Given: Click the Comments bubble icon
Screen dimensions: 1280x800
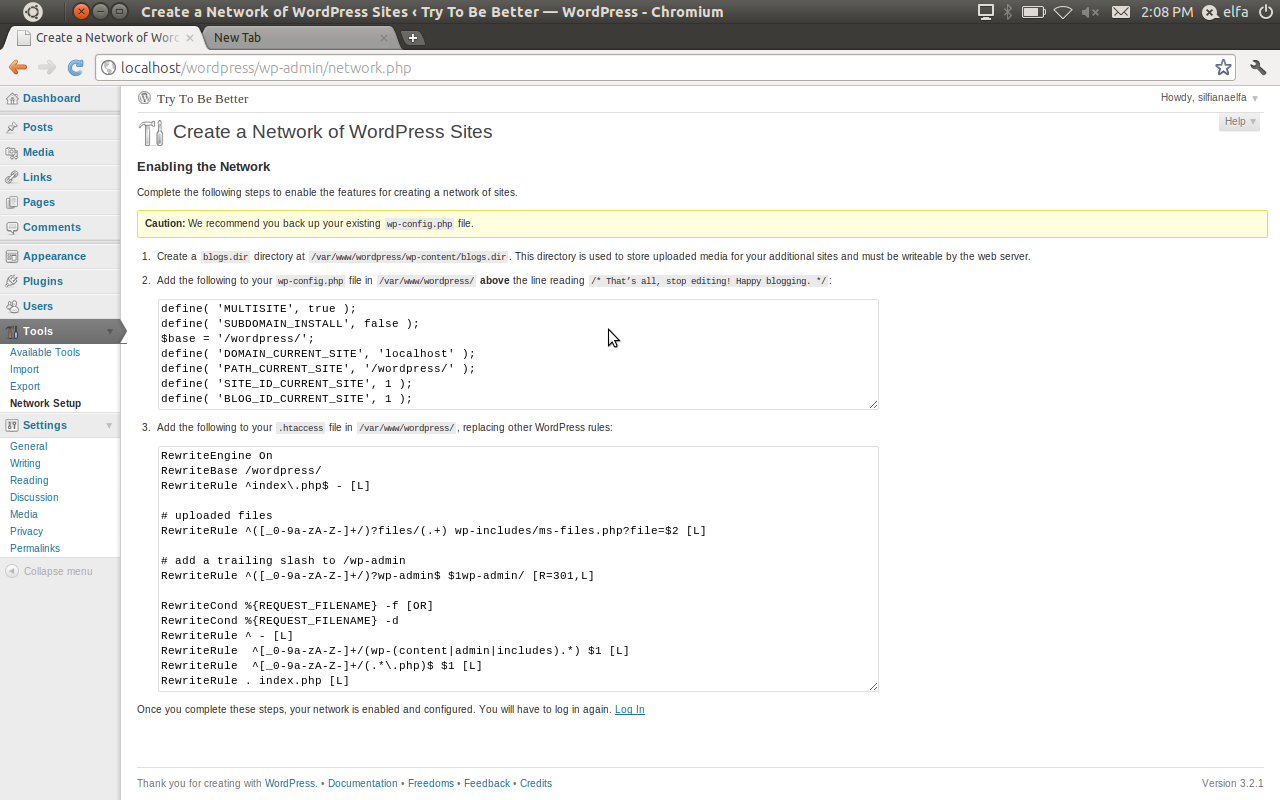Looking at the screenshot, I should (12, 228).
